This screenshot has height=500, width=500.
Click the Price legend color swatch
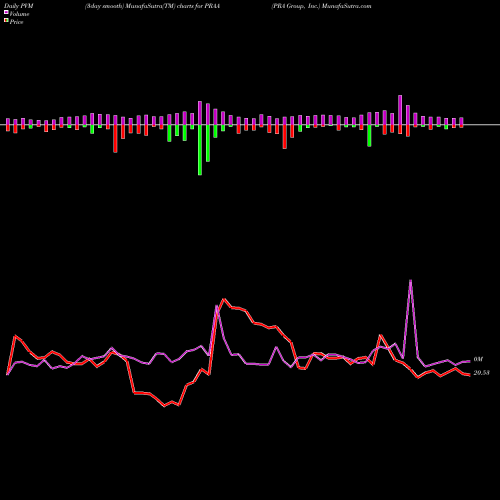click(6, 21)
